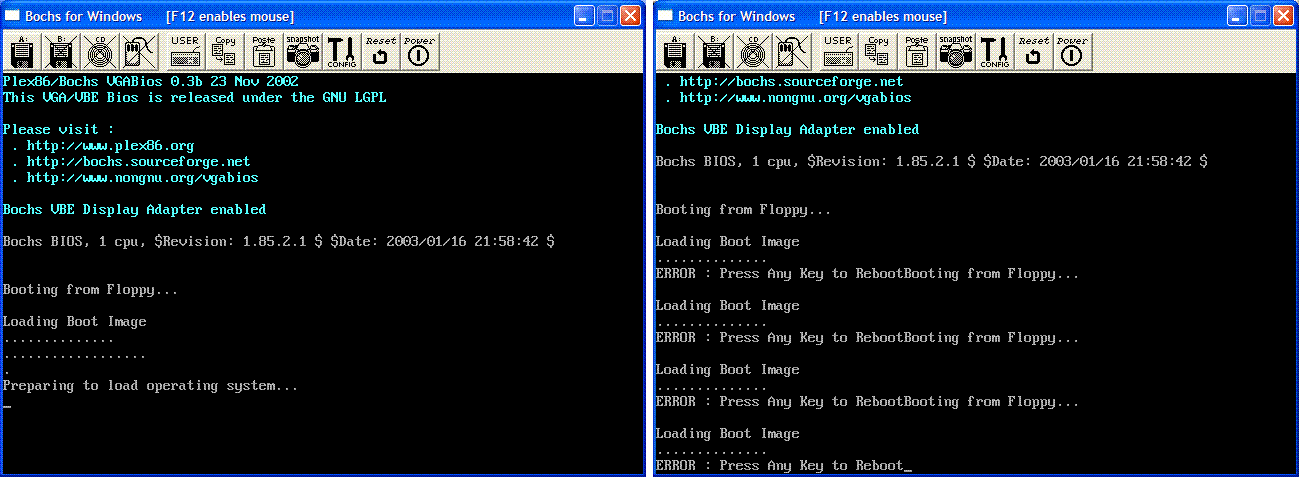This screenshot has width=1302, height=481.
Task: Click 'http://www.plex86.org' text in left console
Action: click(x=110, y=146)
